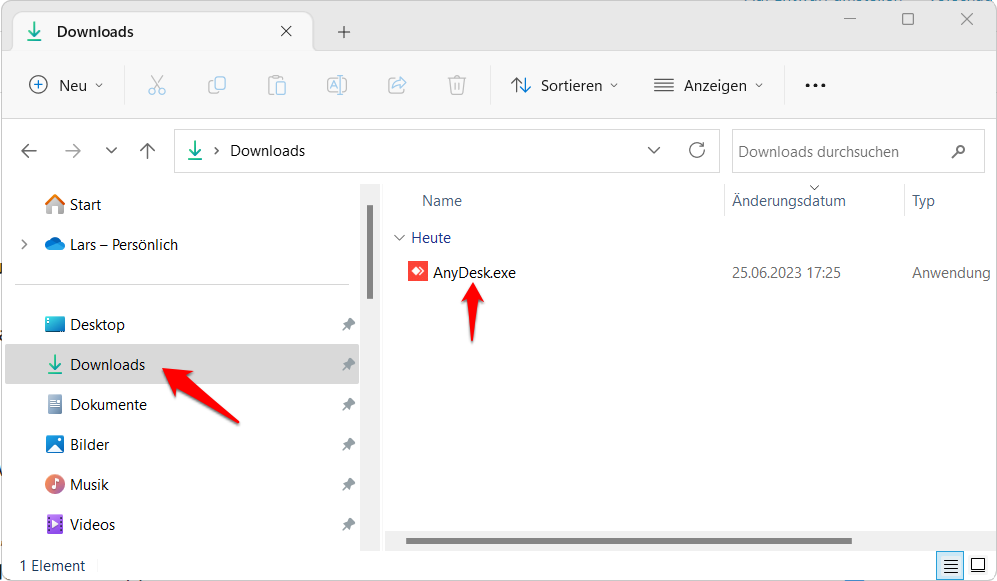Sort by the Name column header
The width and height of the screenshot is (997, 581).
442,201
